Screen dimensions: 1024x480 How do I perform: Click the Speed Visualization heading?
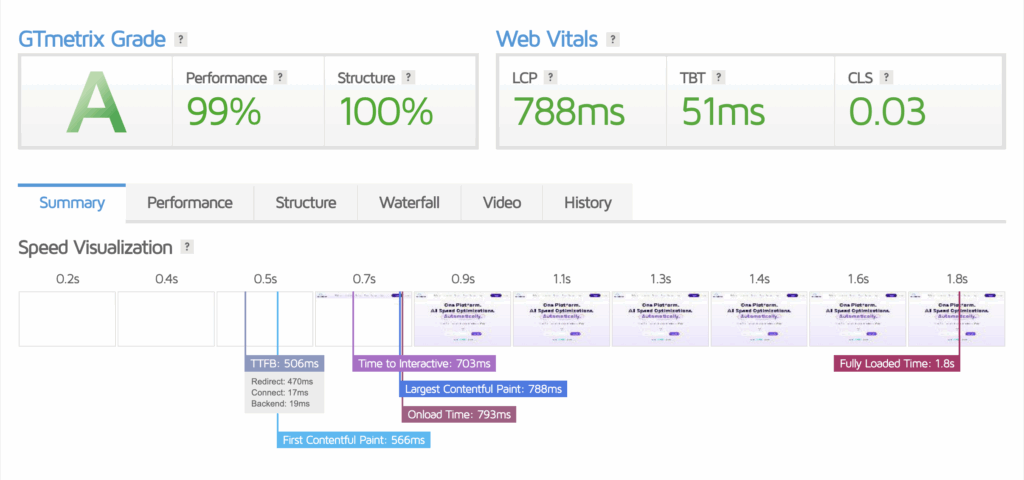[x=95, y=248]
